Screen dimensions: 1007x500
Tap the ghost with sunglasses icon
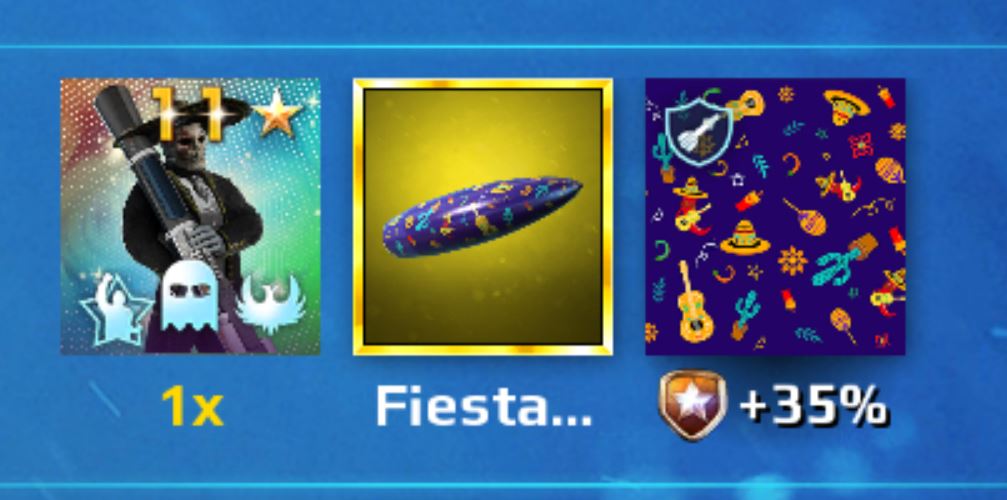point(188,300)
